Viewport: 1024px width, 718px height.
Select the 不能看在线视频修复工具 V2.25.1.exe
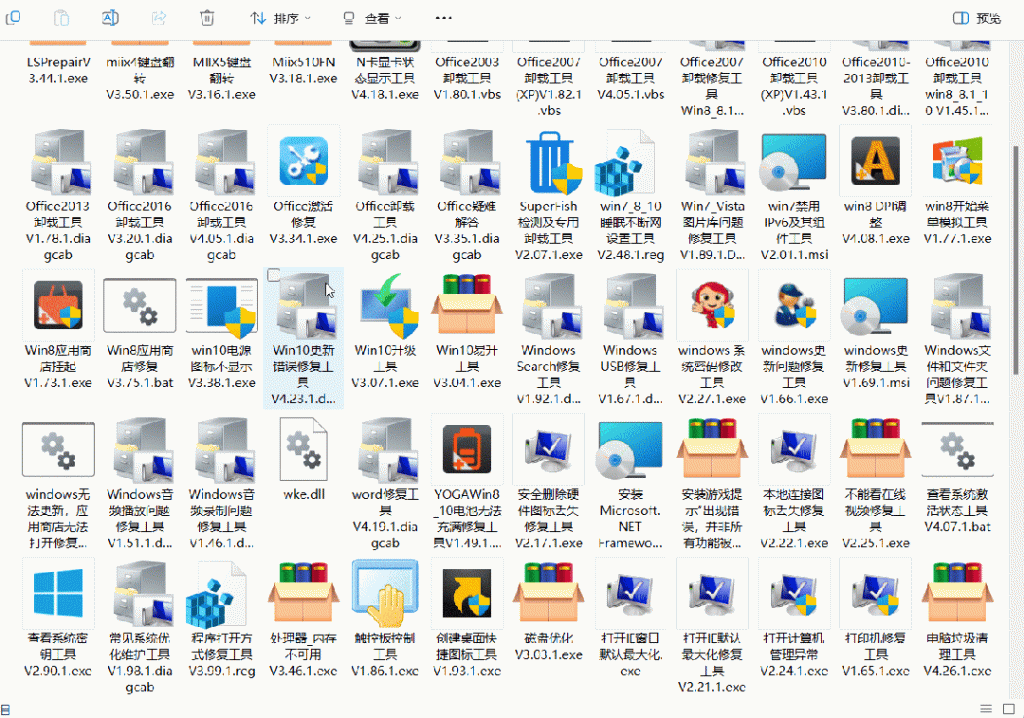point(875,449)
